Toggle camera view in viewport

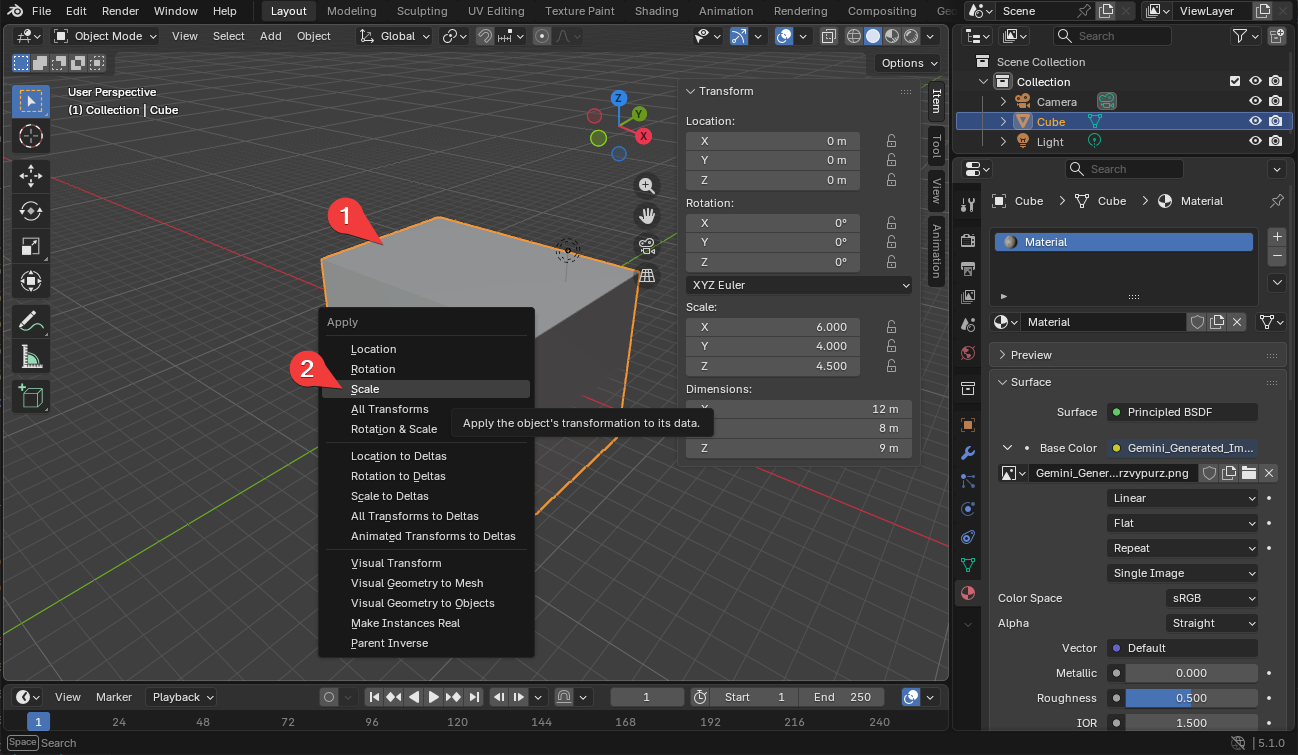pyautogui.click(x=647, y=246)
